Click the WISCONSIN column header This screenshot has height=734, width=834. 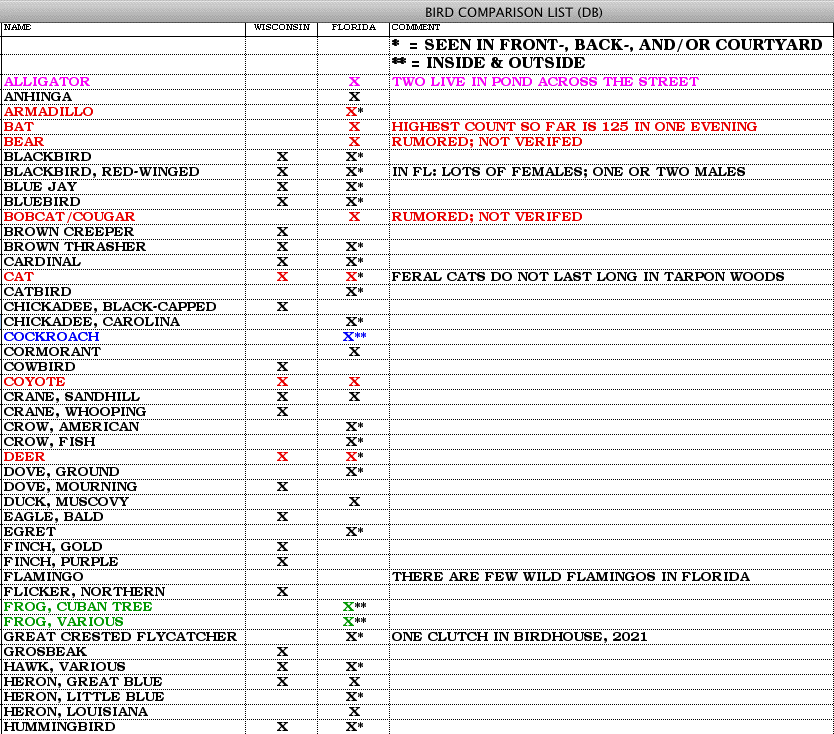pos(282,27)
